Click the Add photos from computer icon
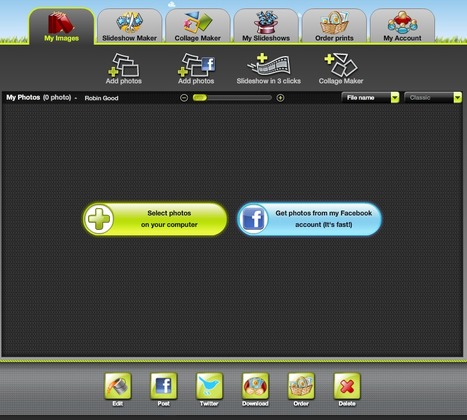Viewport: 467px width, 420px height. coord(124,68)
